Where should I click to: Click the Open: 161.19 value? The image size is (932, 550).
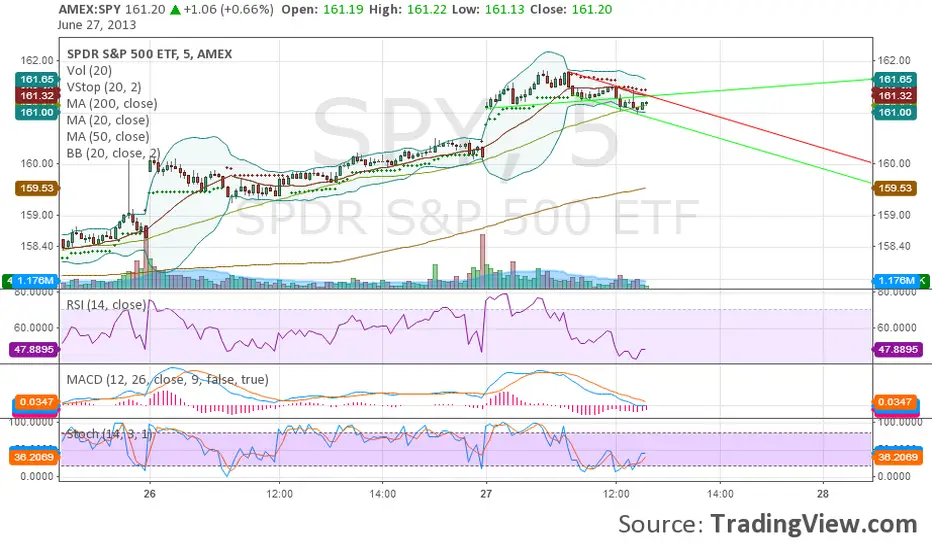pyautogui.click(x=322, y=10)
